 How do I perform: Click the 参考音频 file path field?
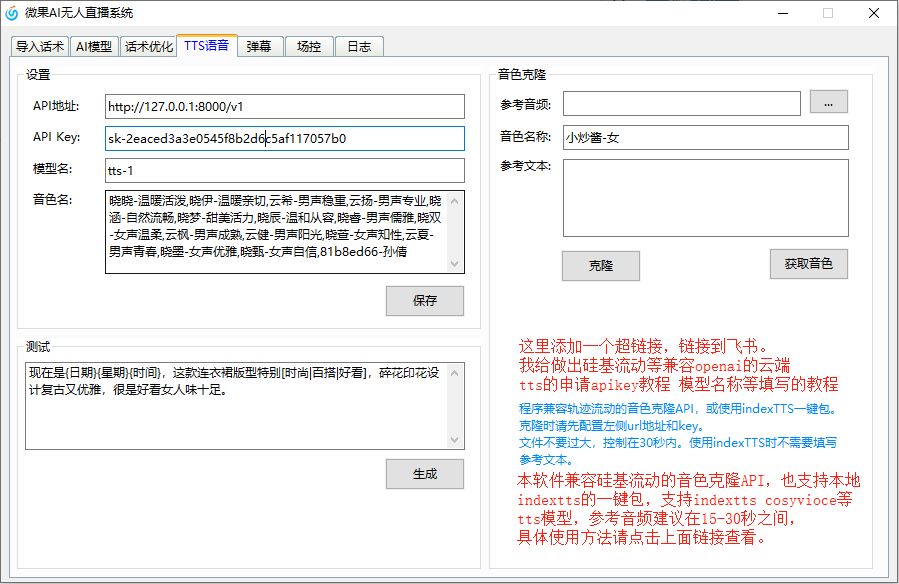681,104
